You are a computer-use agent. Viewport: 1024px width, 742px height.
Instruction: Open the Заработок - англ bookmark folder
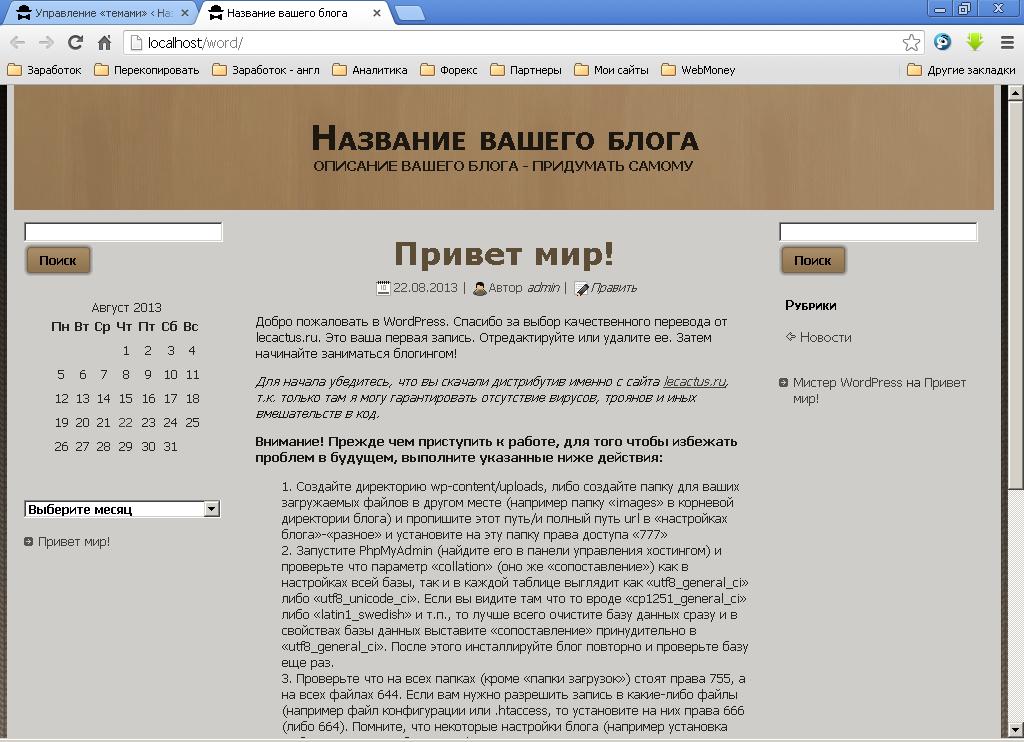[x=266, y=70]
